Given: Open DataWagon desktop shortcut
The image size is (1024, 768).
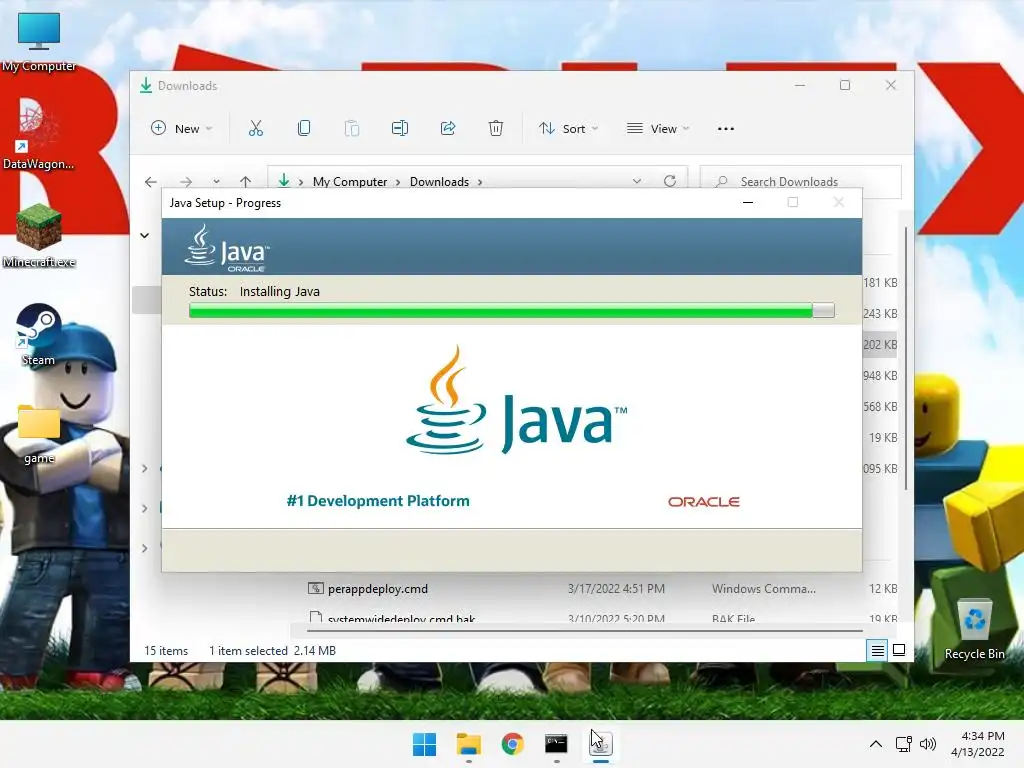Looking at the screenshot, I should point(38,134).
